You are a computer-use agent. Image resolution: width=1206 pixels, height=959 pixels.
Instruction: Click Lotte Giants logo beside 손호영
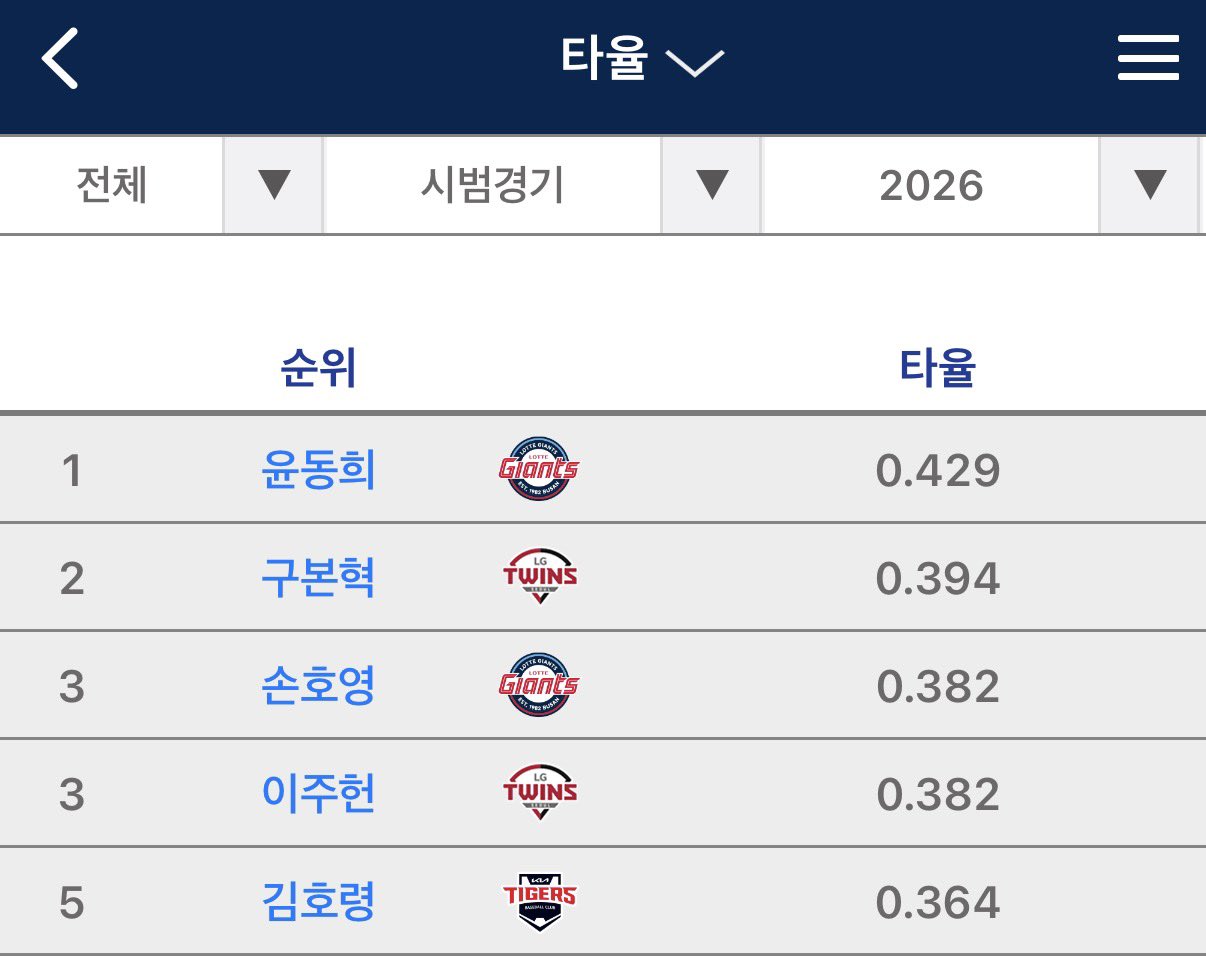(x=539, y=685)
